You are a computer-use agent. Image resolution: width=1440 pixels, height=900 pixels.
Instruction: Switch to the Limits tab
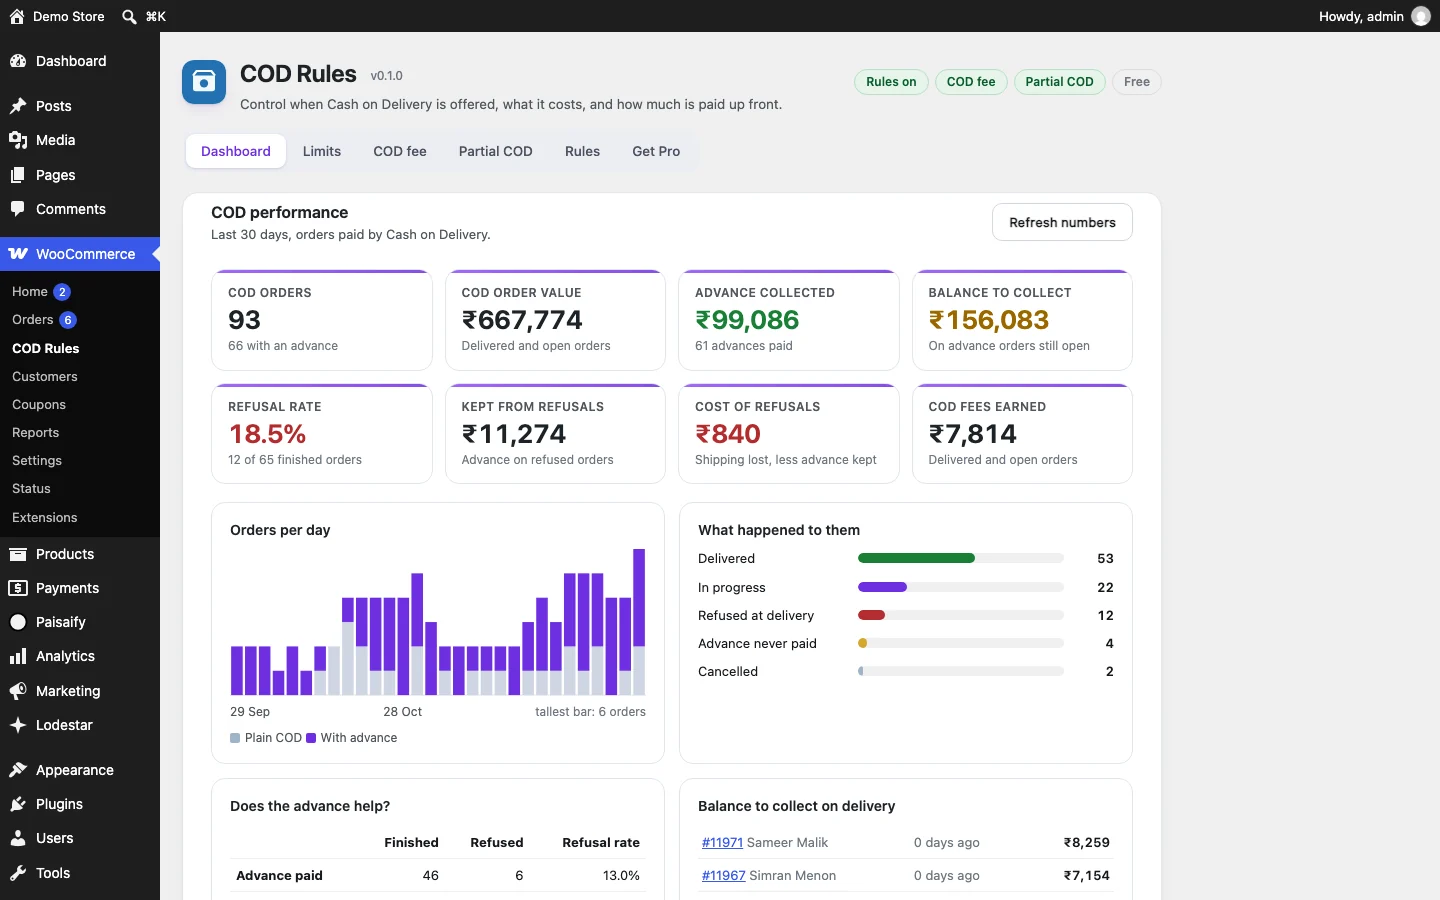click(322, 151)
